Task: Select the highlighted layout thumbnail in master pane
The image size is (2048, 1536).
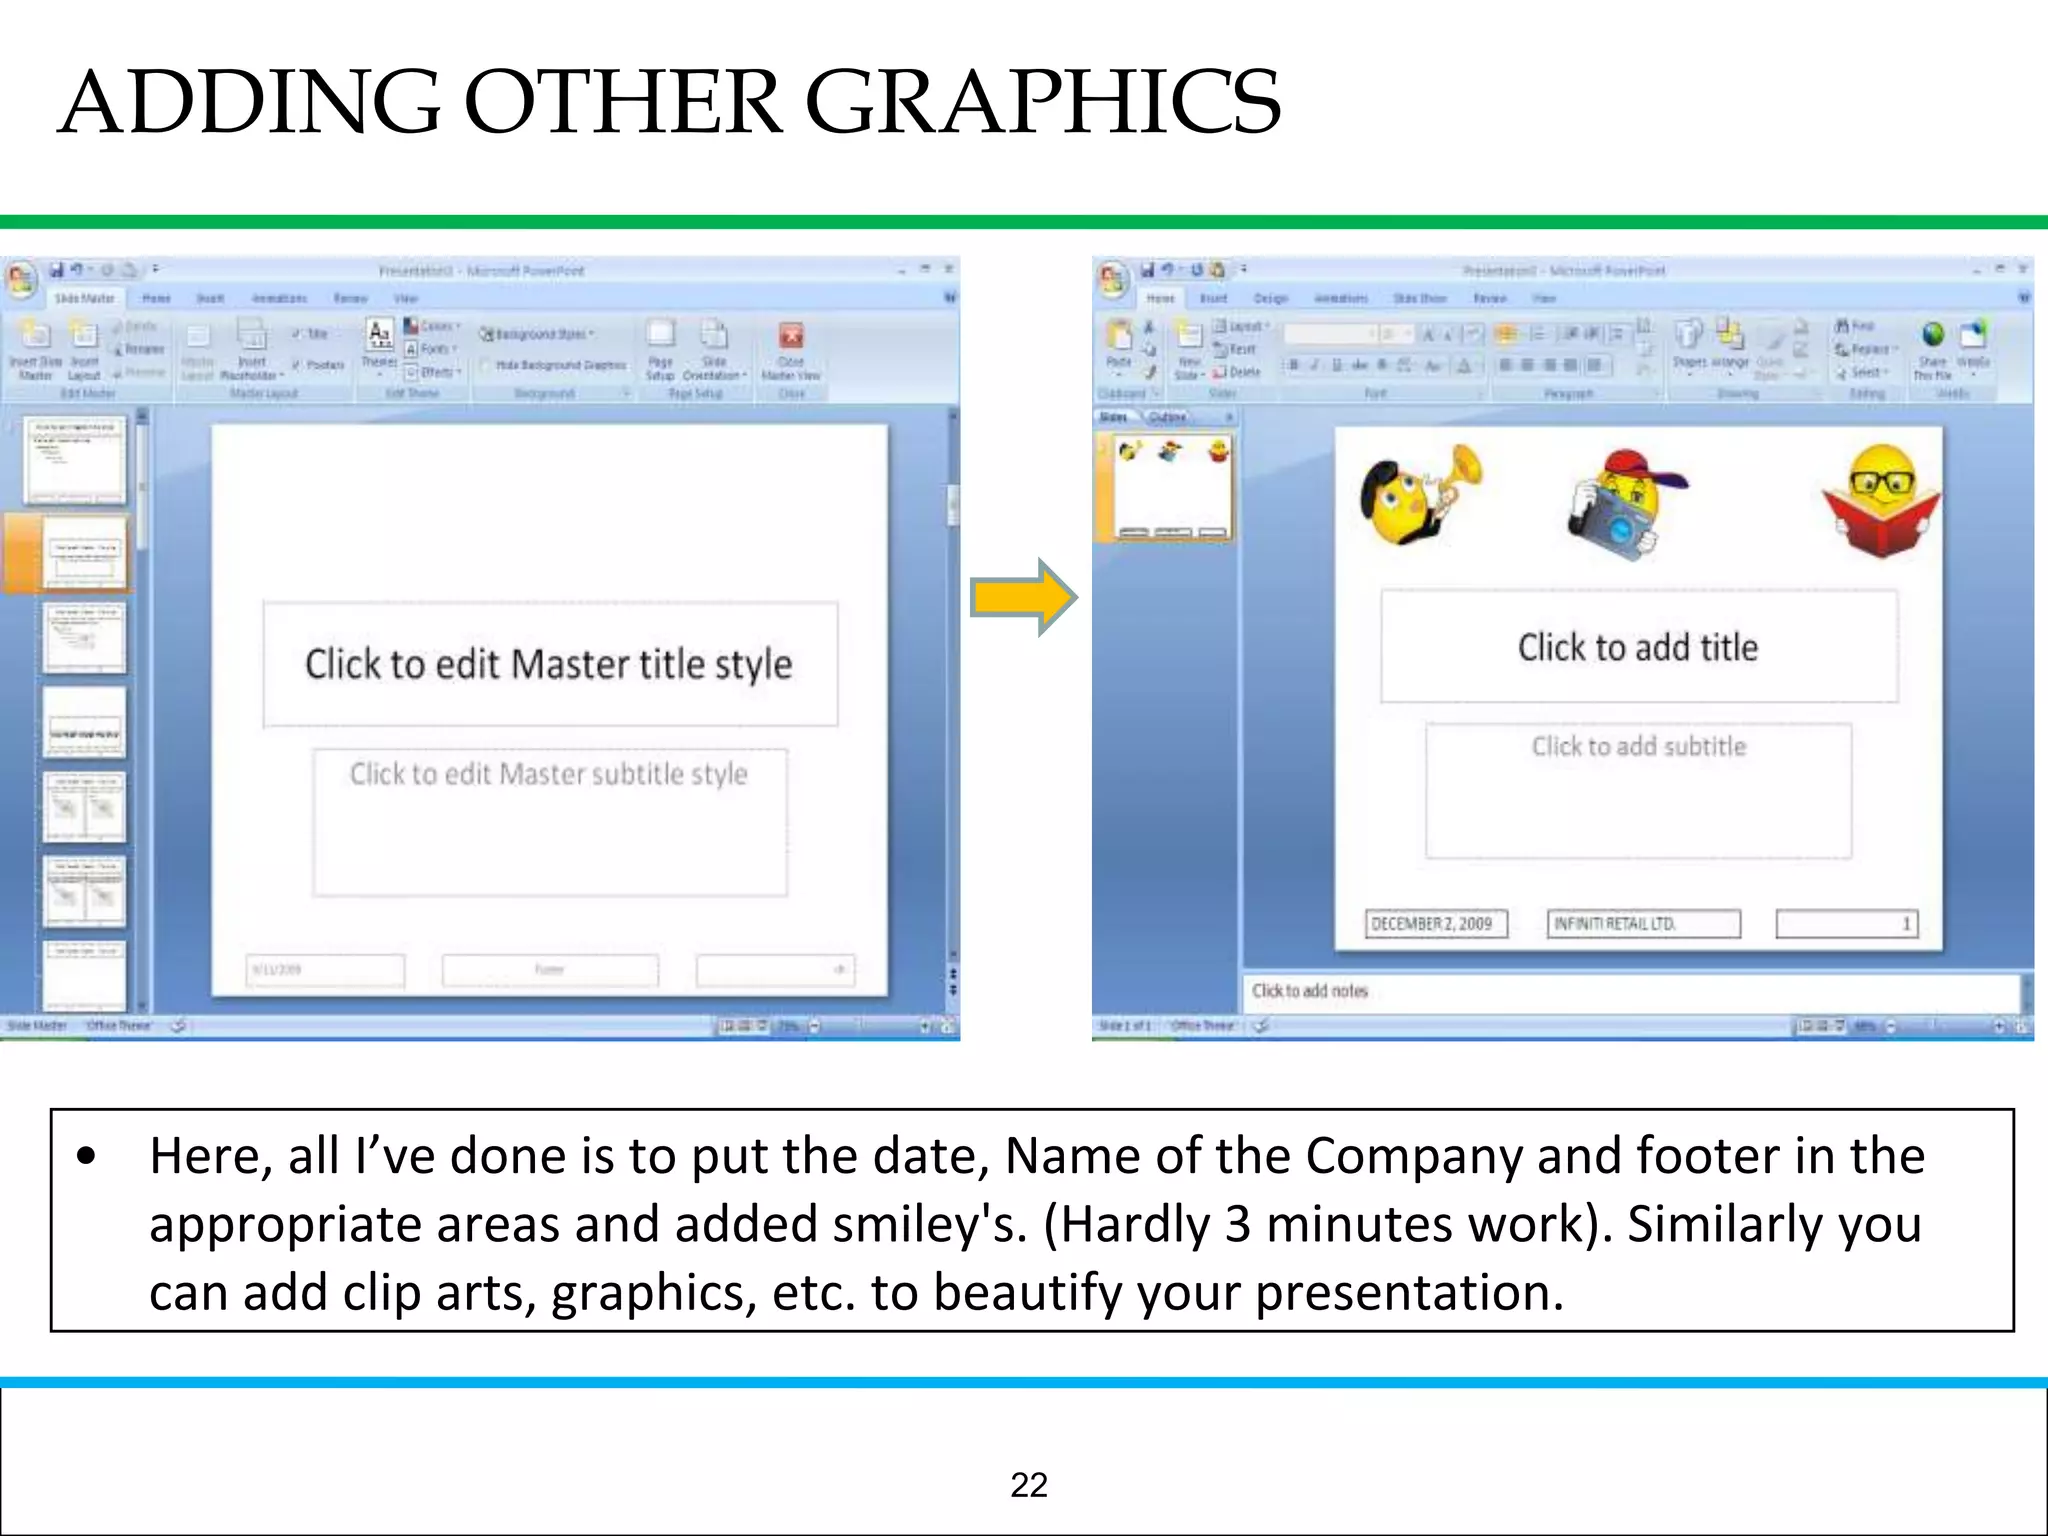Action: click(86, 552)
